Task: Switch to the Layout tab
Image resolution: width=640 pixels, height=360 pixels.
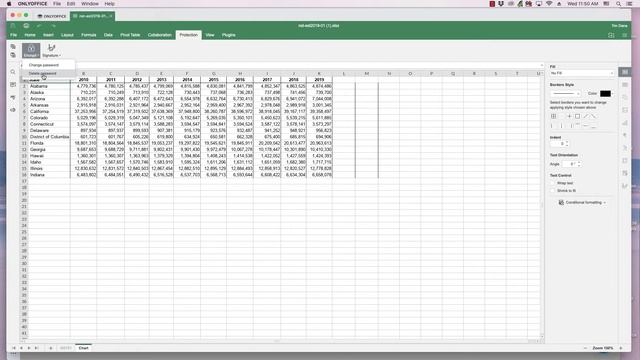Action: coord(67,35)
